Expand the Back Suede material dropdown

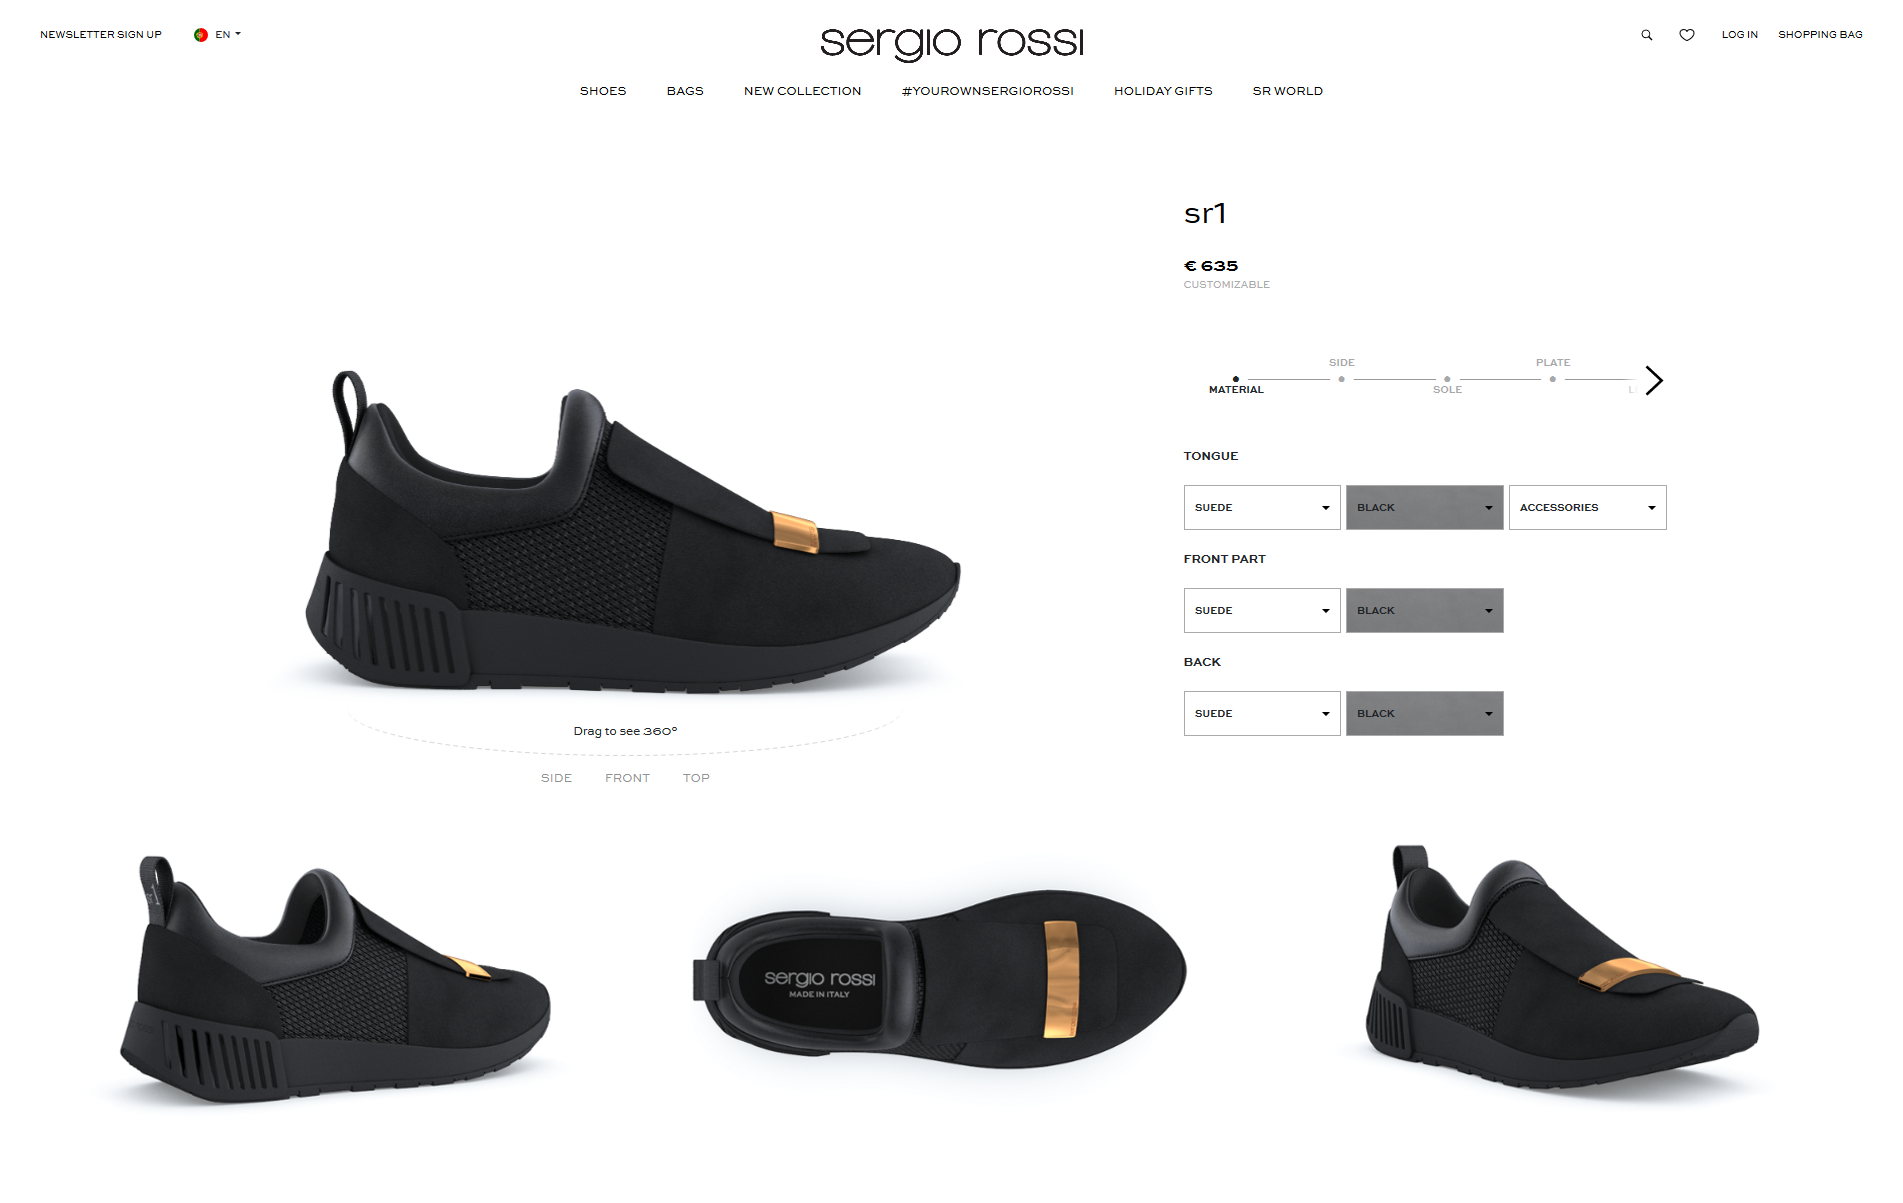[x=1262, y=714]
